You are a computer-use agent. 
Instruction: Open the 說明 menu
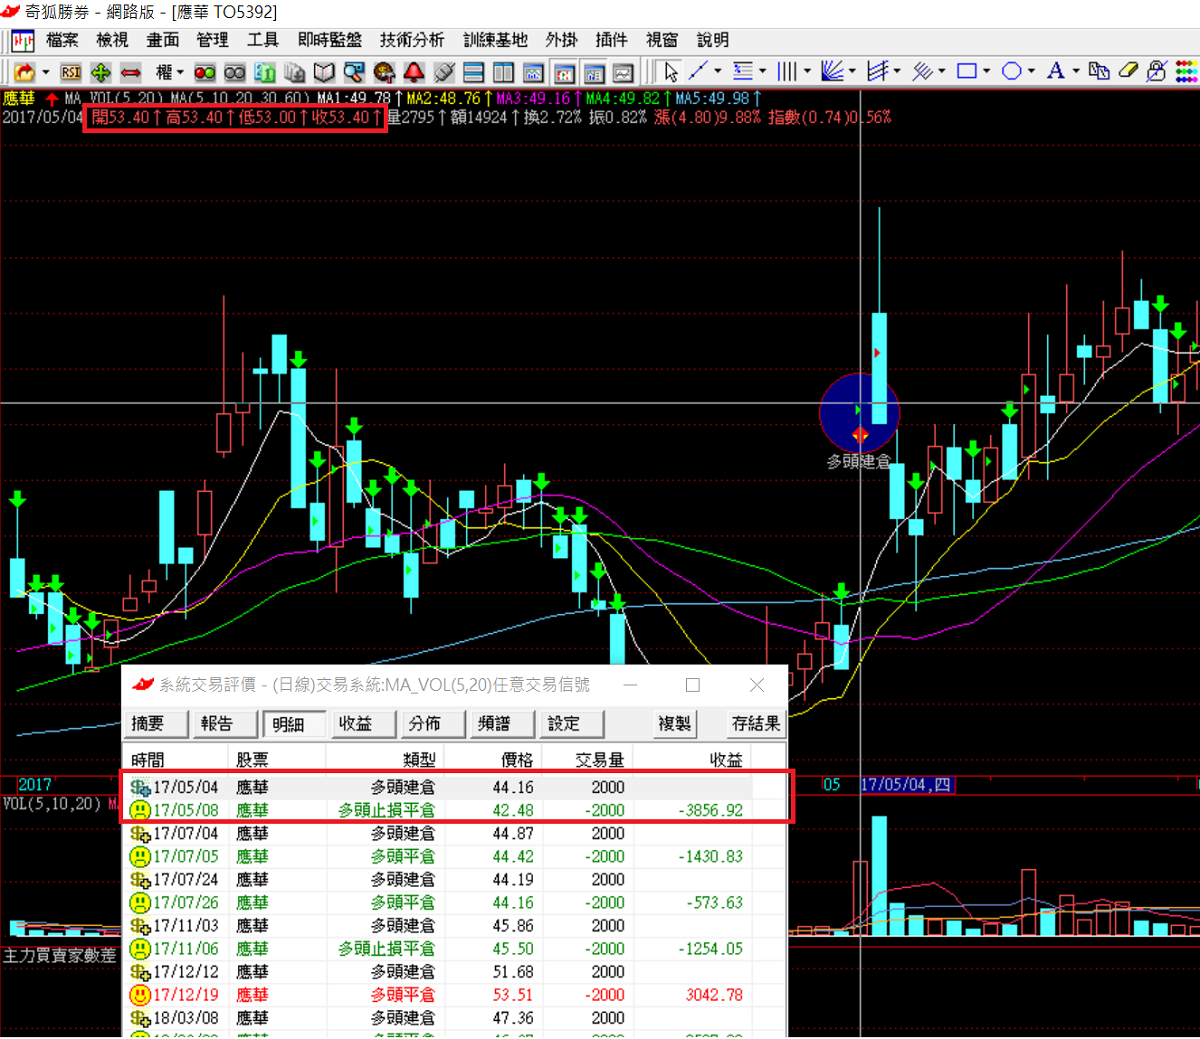click(x=713, y=40)
